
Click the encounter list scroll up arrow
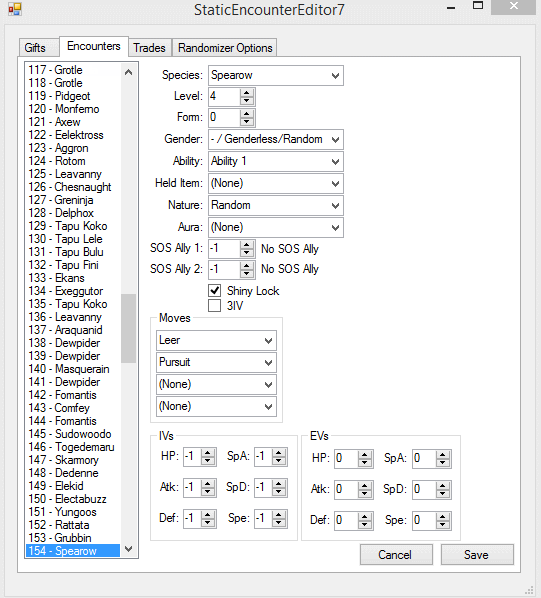pyautogui.click(x=128, y=72)
